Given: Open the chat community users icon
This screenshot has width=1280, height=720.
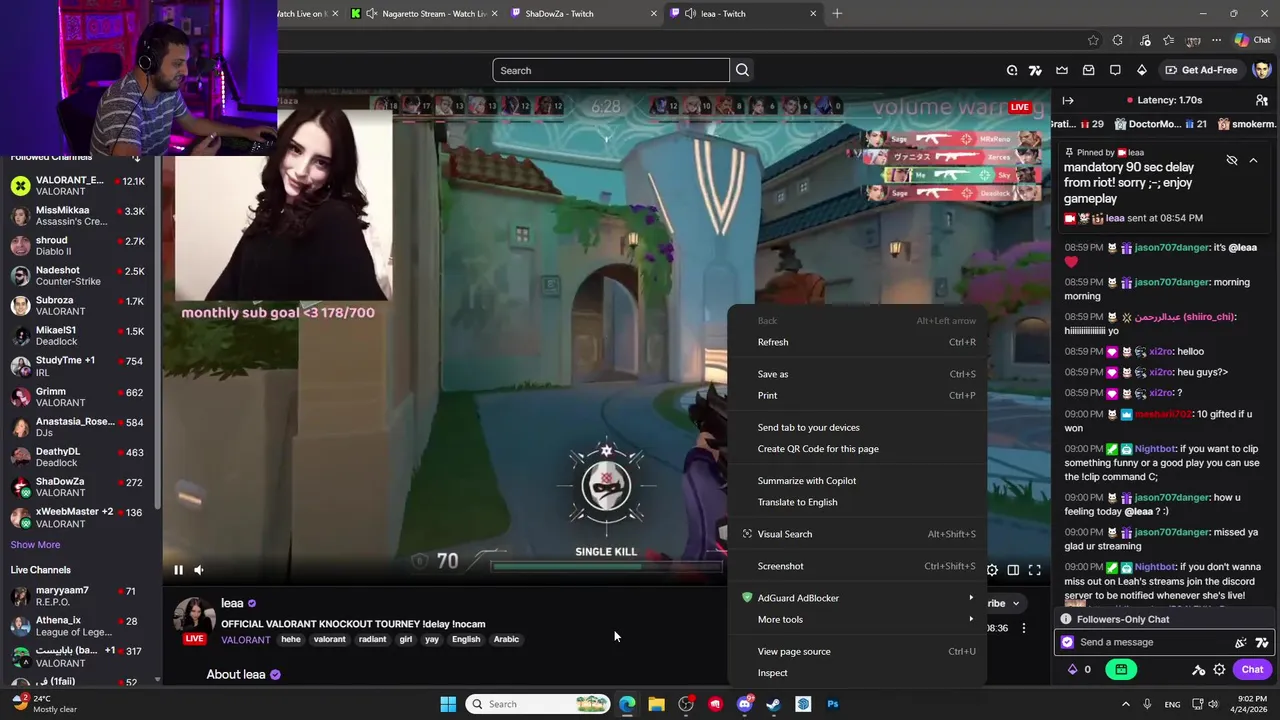Looking at the screenshot, I should (x=1262, y=100).
